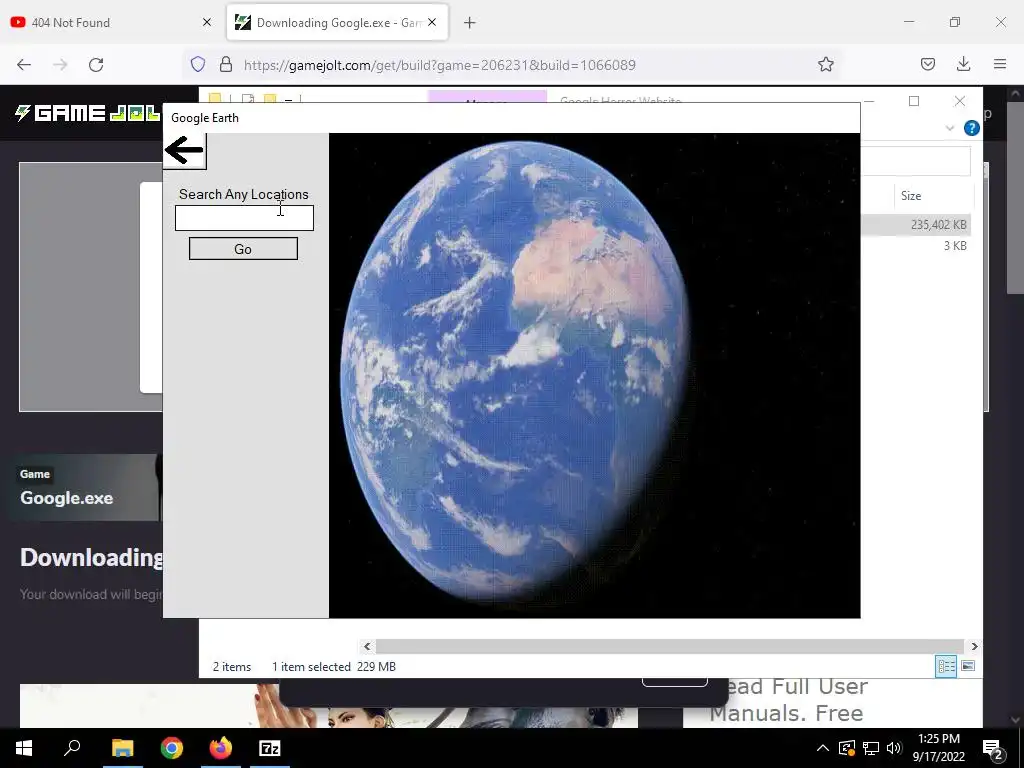
Task: Open the volume tray icon
Action: click(894, 748)
